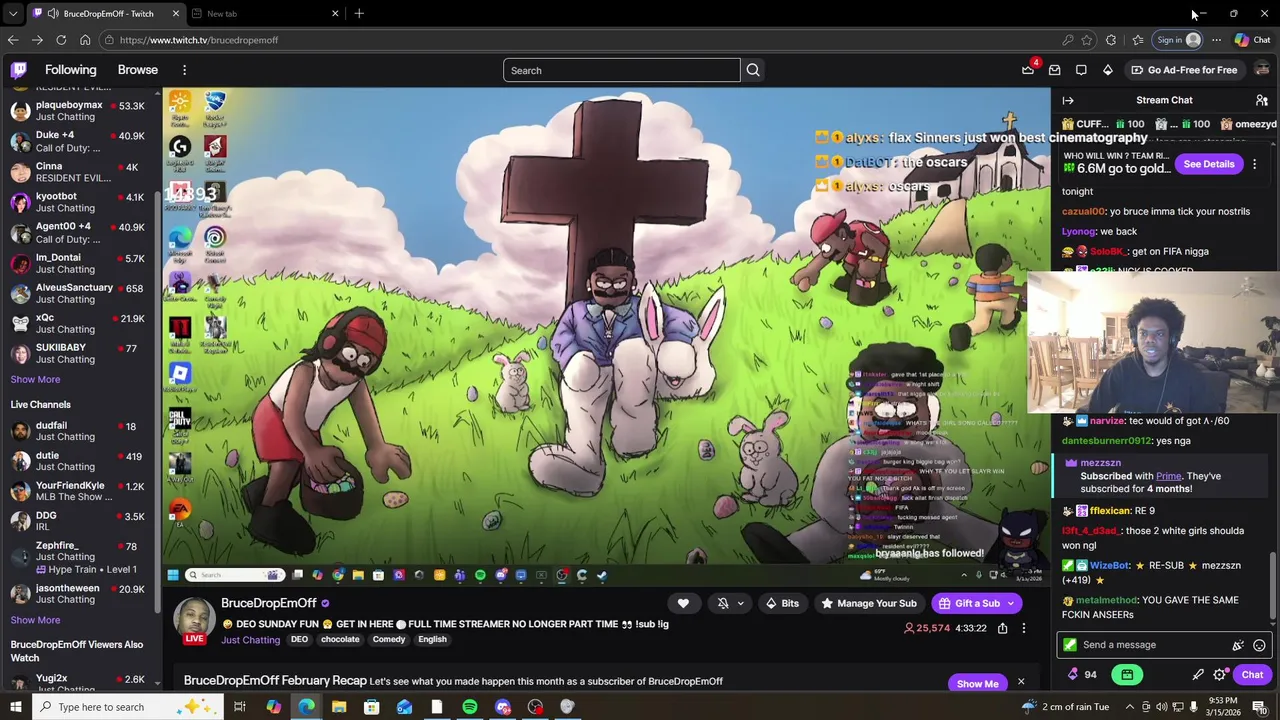Screen dimensions: 1280x720
Task: Select the BruceDropEmOff - Twitch browser tab
Action: (107, 14)
